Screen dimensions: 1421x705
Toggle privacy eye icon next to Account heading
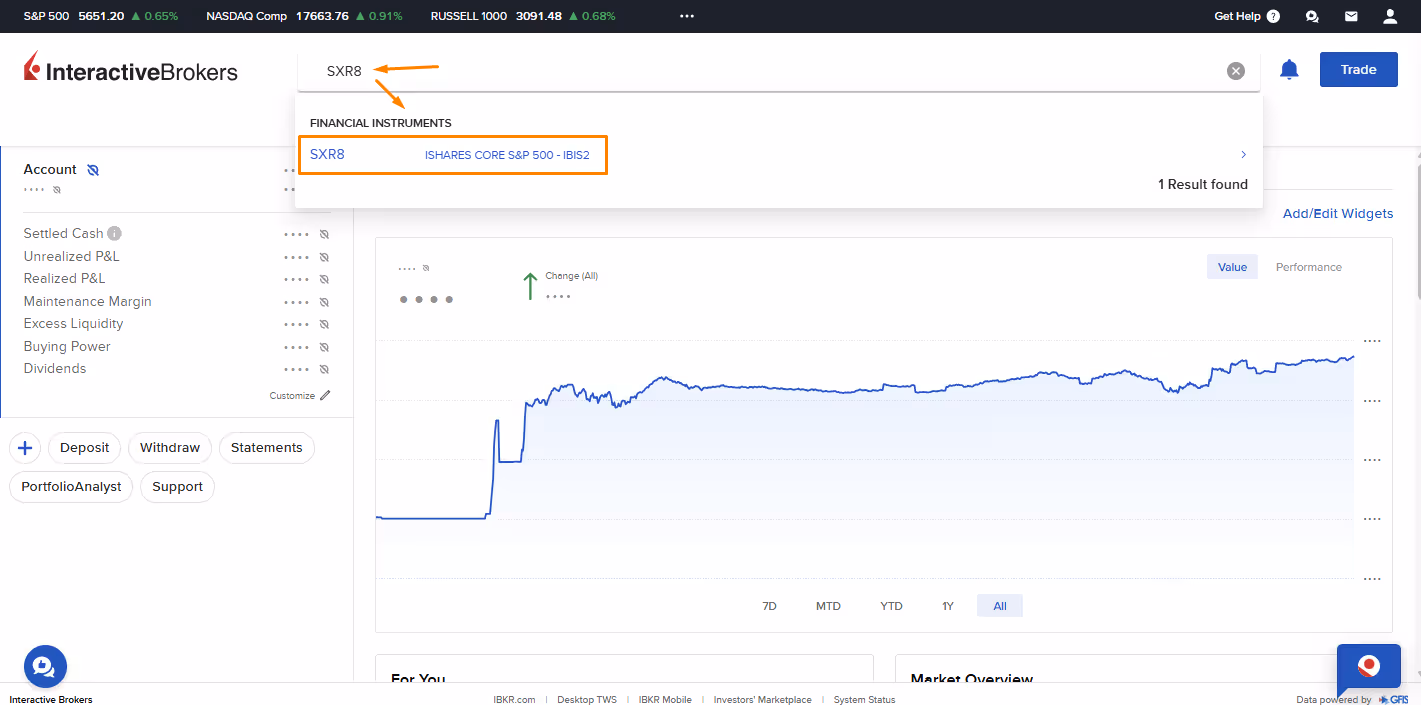93,170
